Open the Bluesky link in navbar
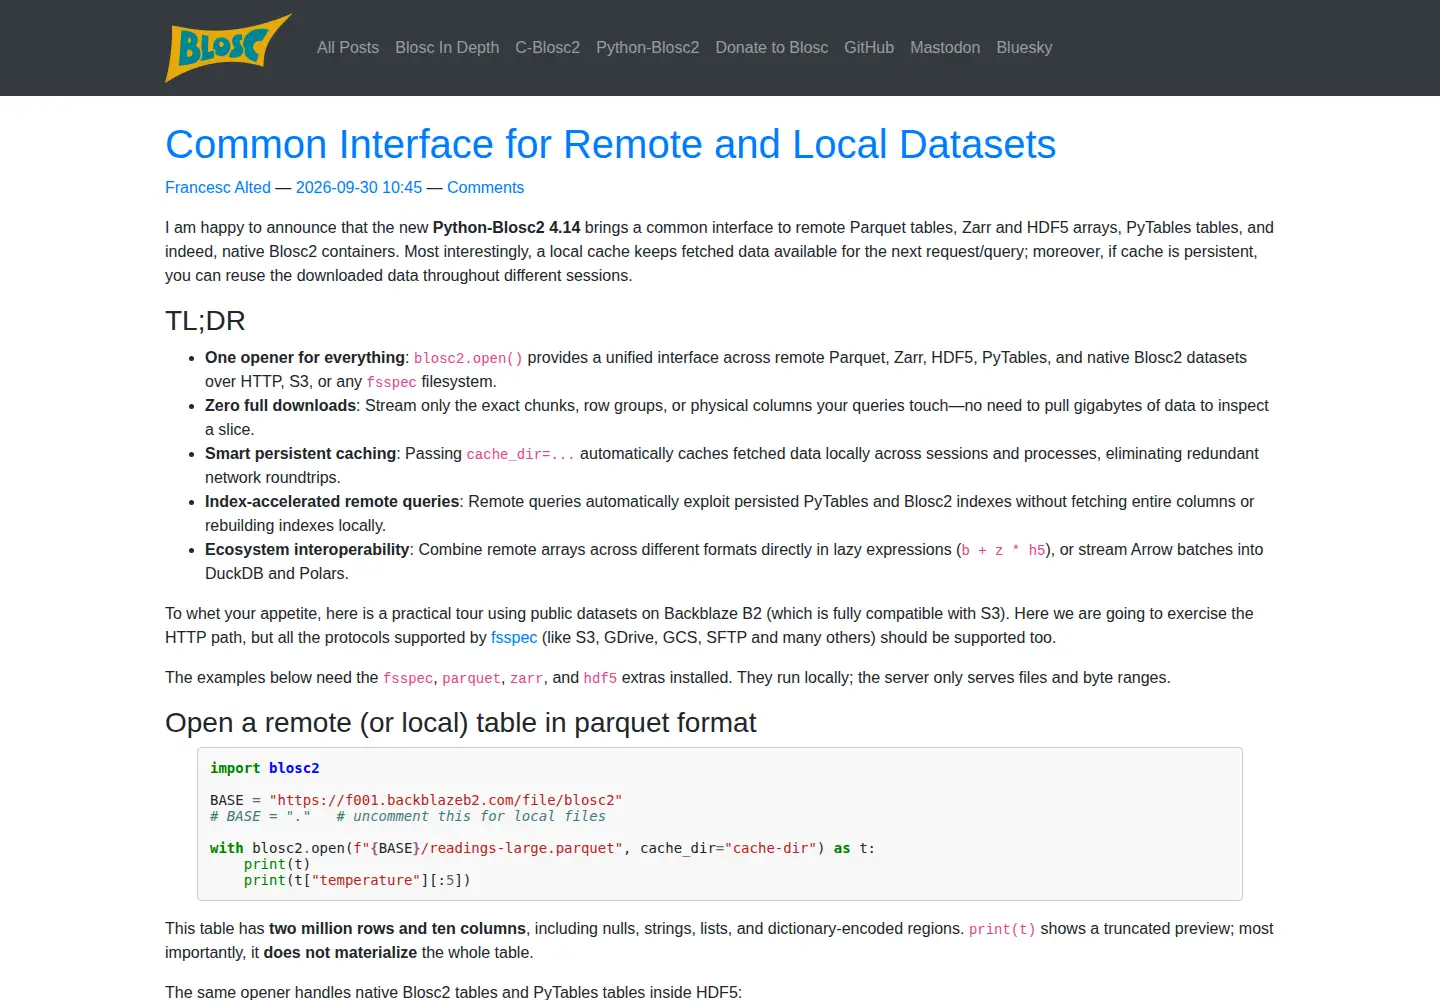The width and height of the screenshot is (1440, 1000). pos(1024,48)
